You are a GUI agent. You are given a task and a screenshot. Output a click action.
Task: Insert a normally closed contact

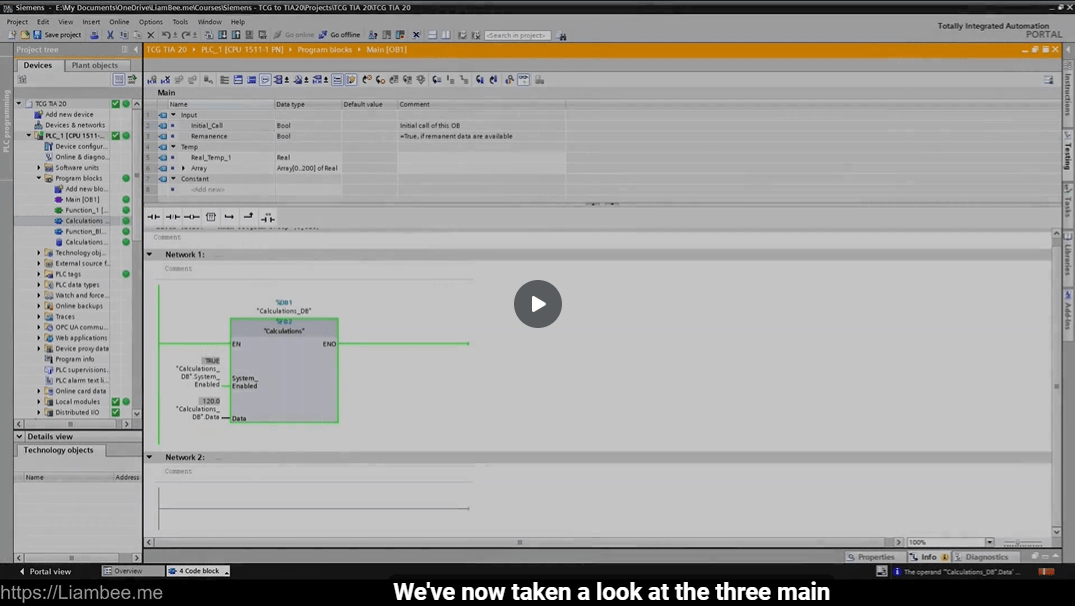point(172,217)
